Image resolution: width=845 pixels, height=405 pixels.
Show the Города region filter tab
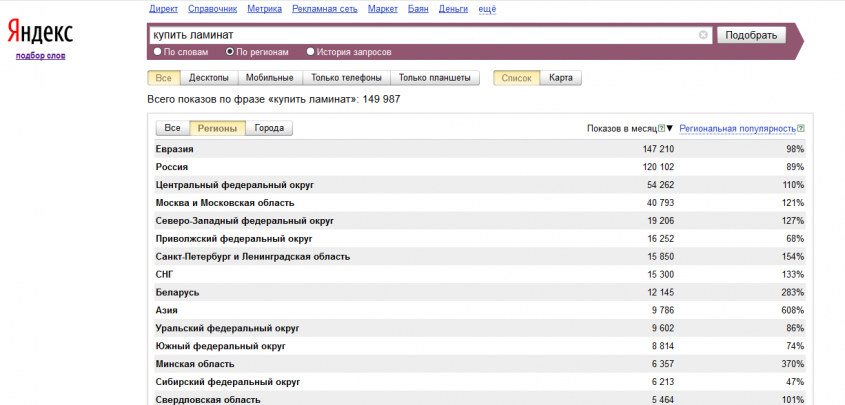269,128
